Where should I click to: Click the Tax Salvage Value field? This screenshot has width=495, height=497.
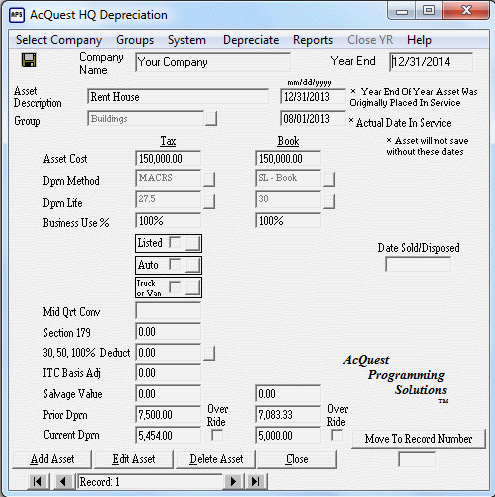pos(168,394)
